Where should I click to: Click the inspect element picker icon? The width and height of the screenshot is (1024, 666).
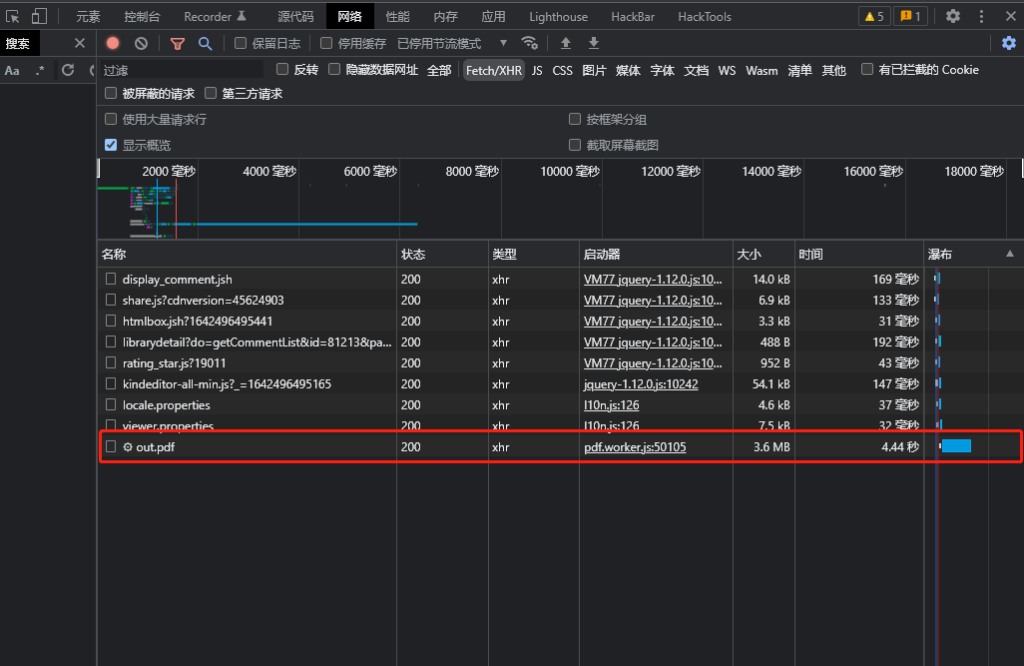click(x=13, y=16)
